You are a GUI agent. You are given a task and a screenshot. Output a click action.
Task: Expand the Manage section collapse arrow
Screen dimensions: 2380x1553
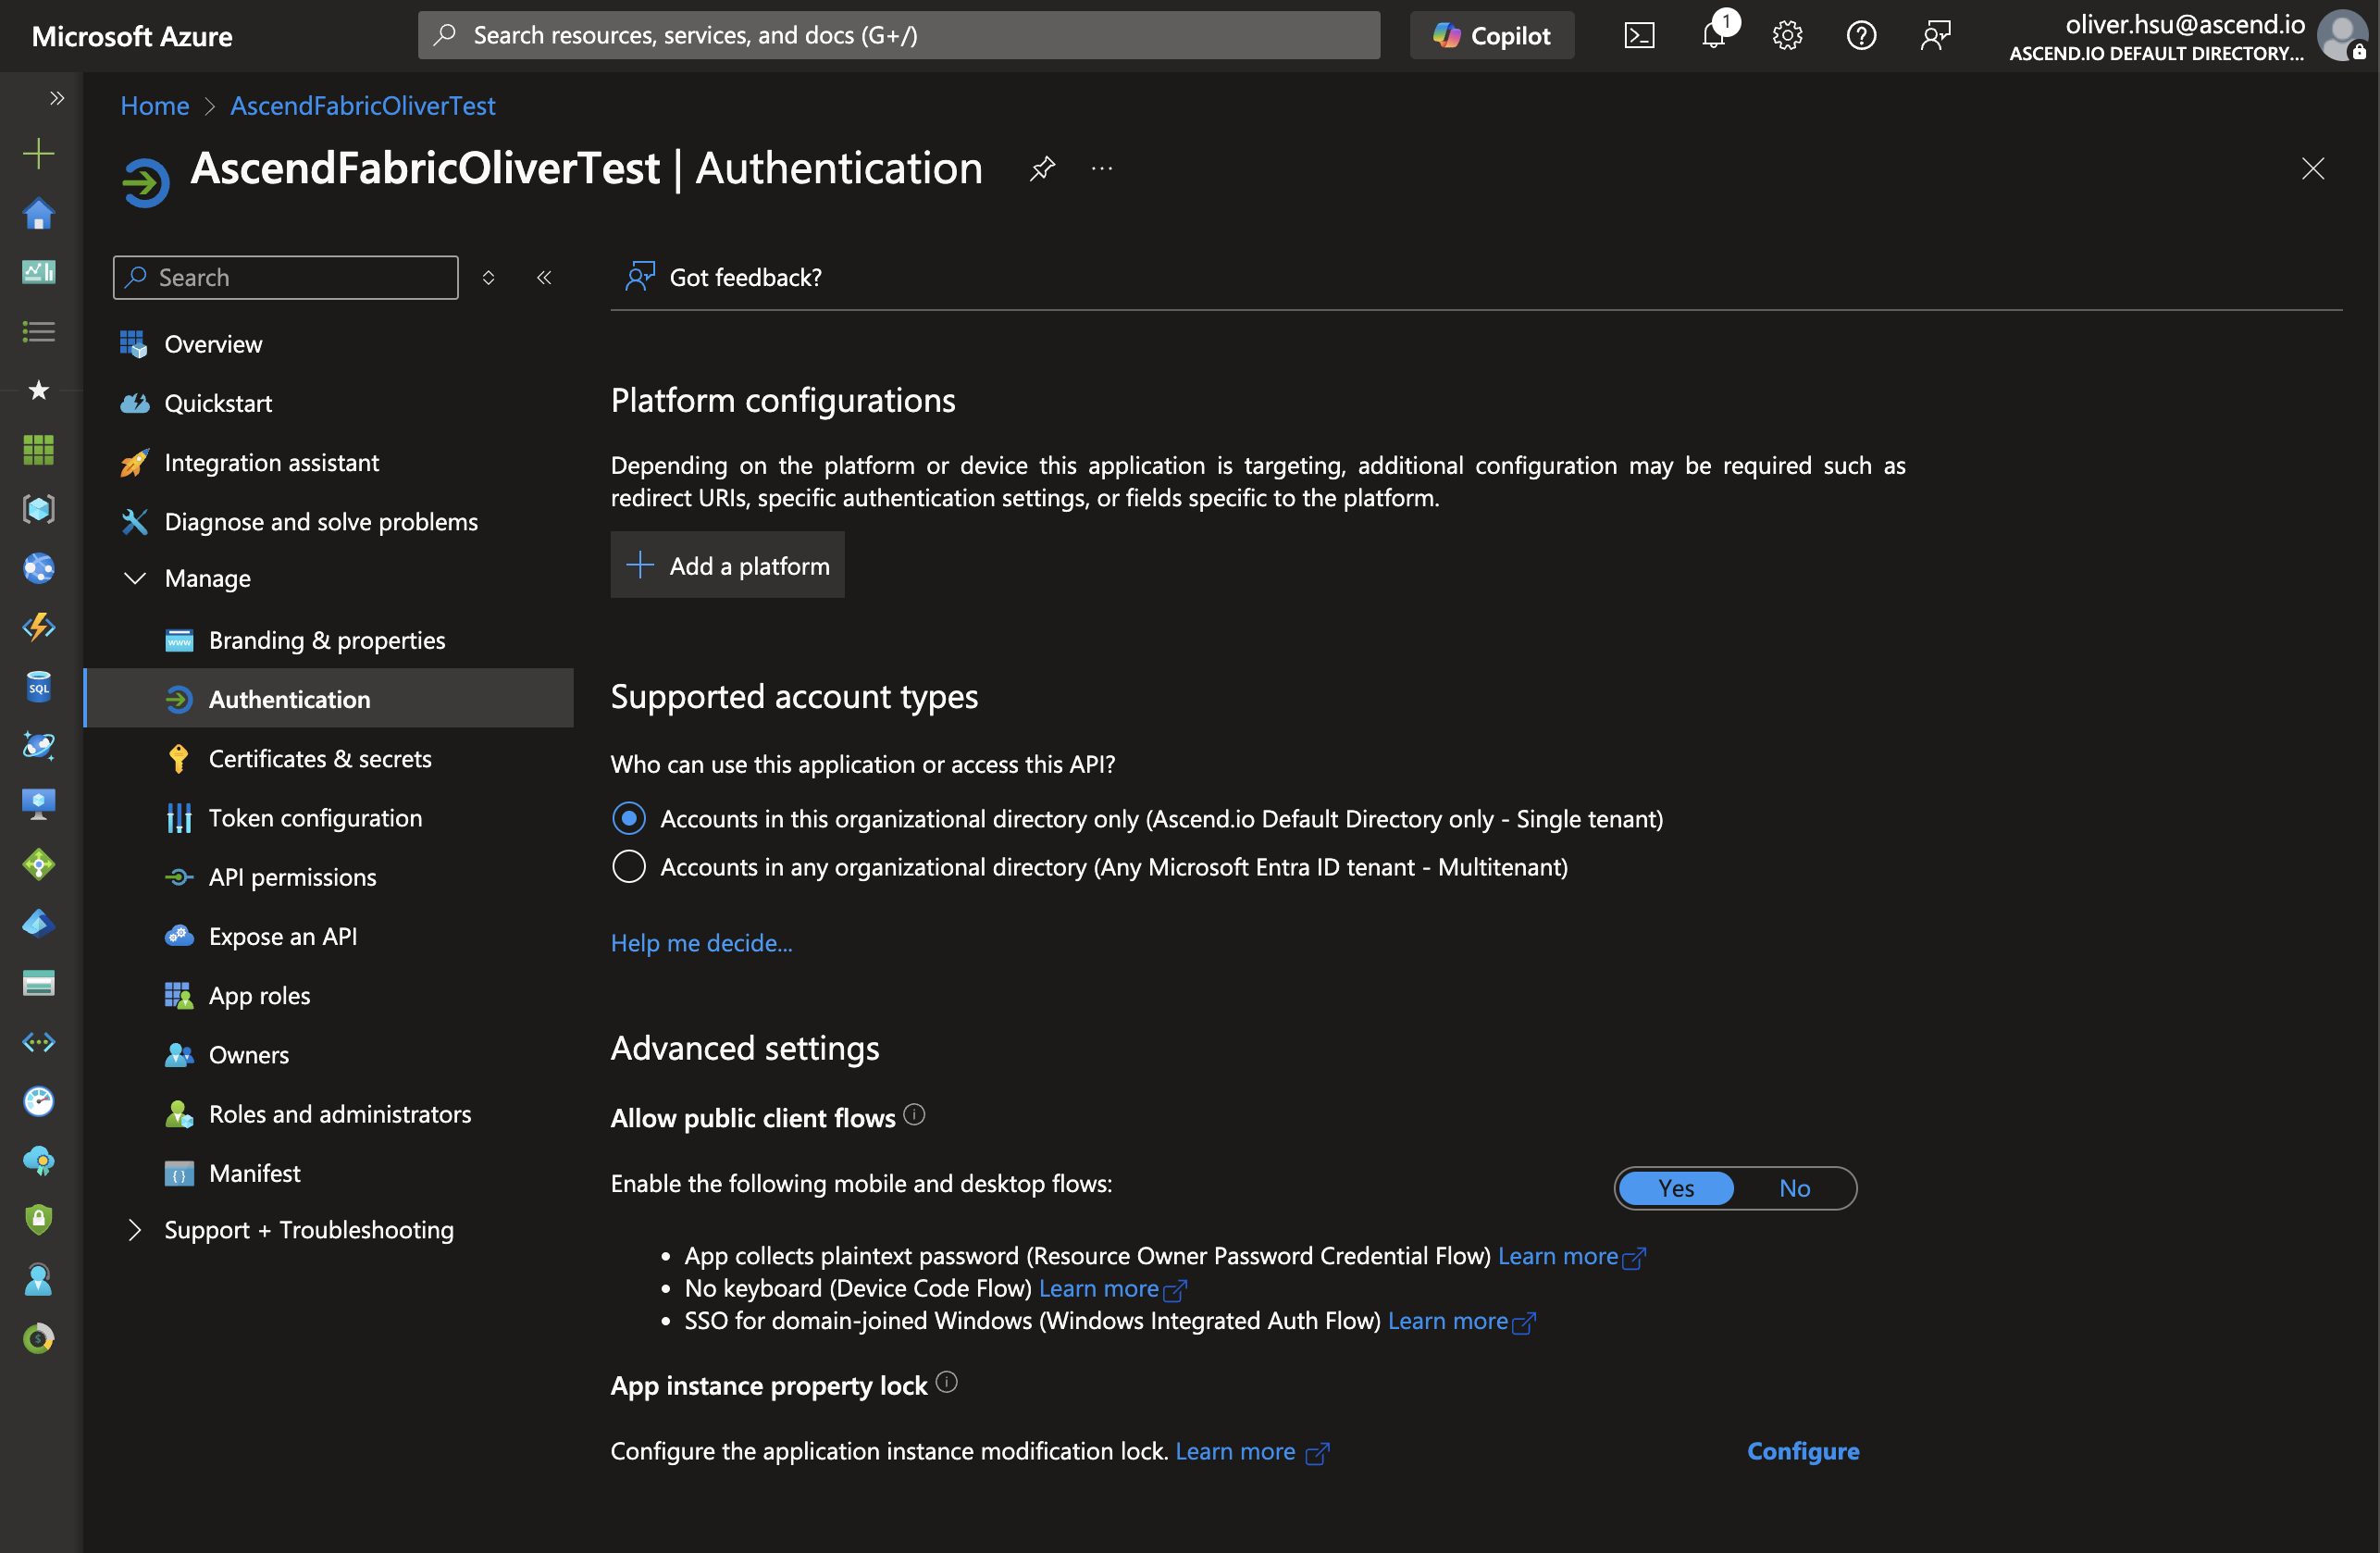click(135, 578)
